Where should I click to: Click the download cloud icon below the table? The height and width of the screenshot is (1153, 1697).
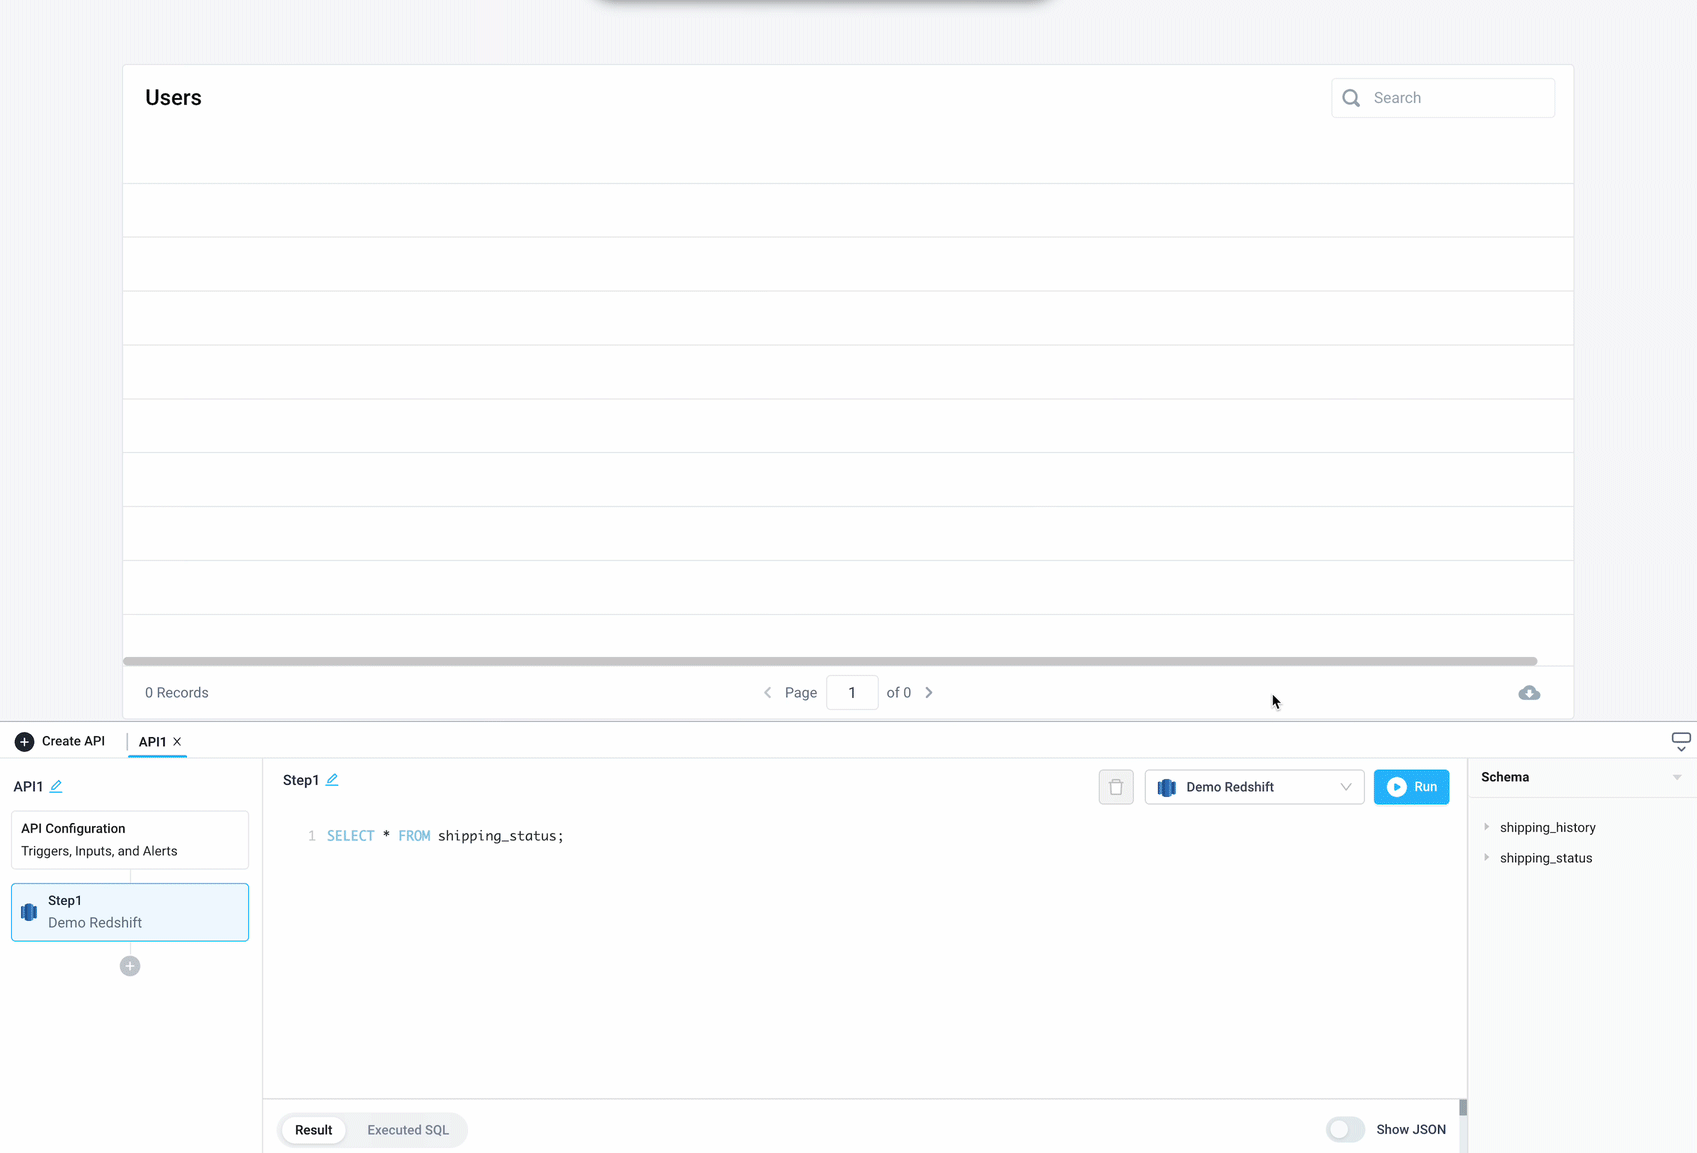click(x=1528, y=692)
